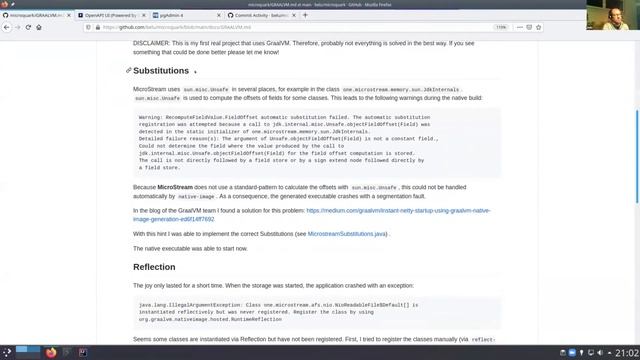The height and width of the screenshot is (360, 640).
Task: Click the webcam video thumbnail
Action: (613, 15)
